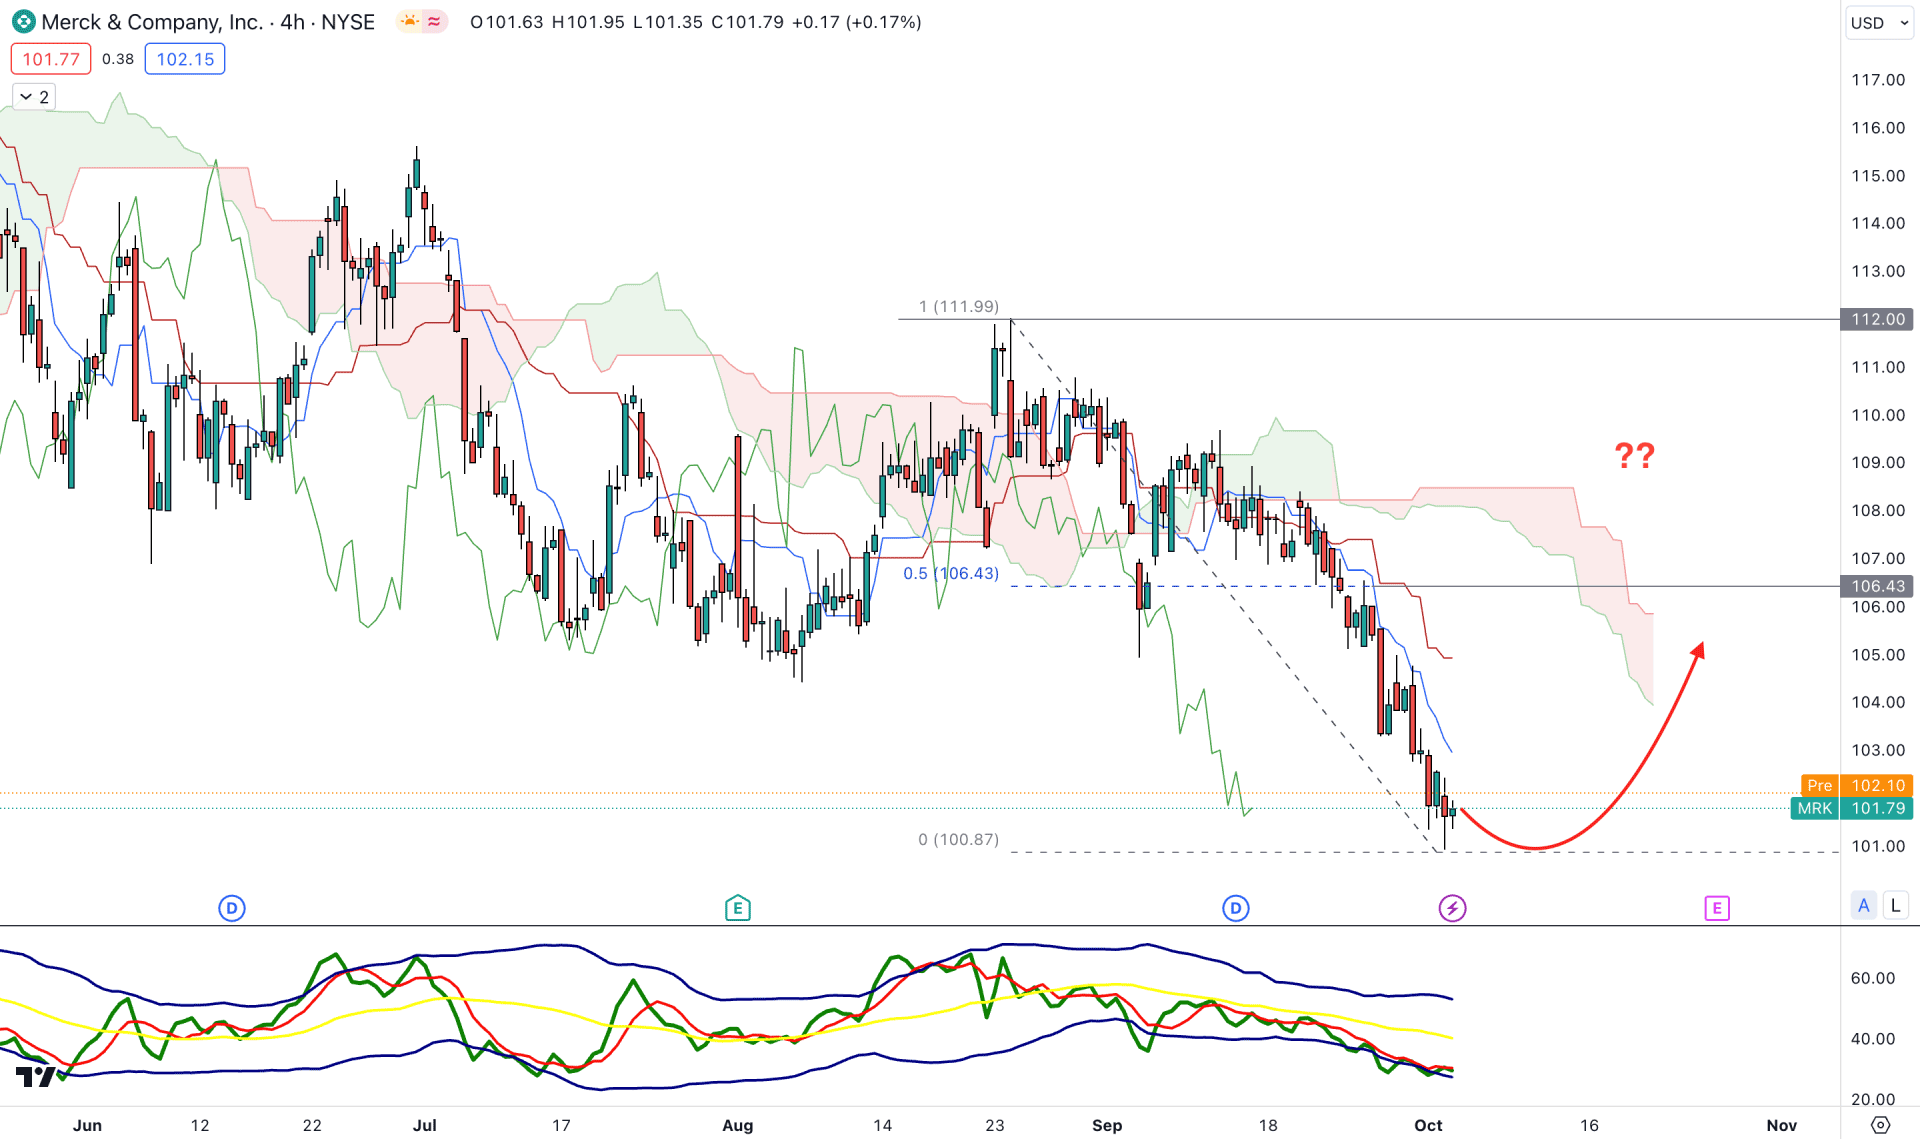Click the purple lightning event marker
The height and width of the screenshot is (1139, 1920).
point(1453,908)
